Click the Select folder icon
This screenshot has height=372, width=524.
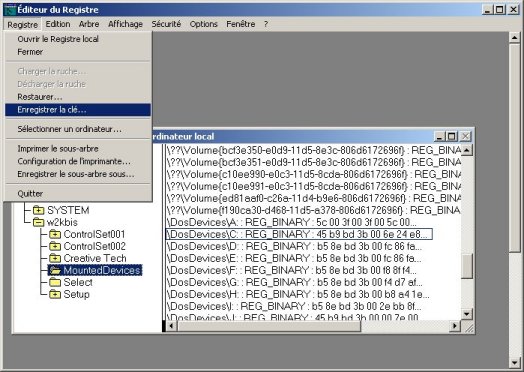tap(55, 282)
